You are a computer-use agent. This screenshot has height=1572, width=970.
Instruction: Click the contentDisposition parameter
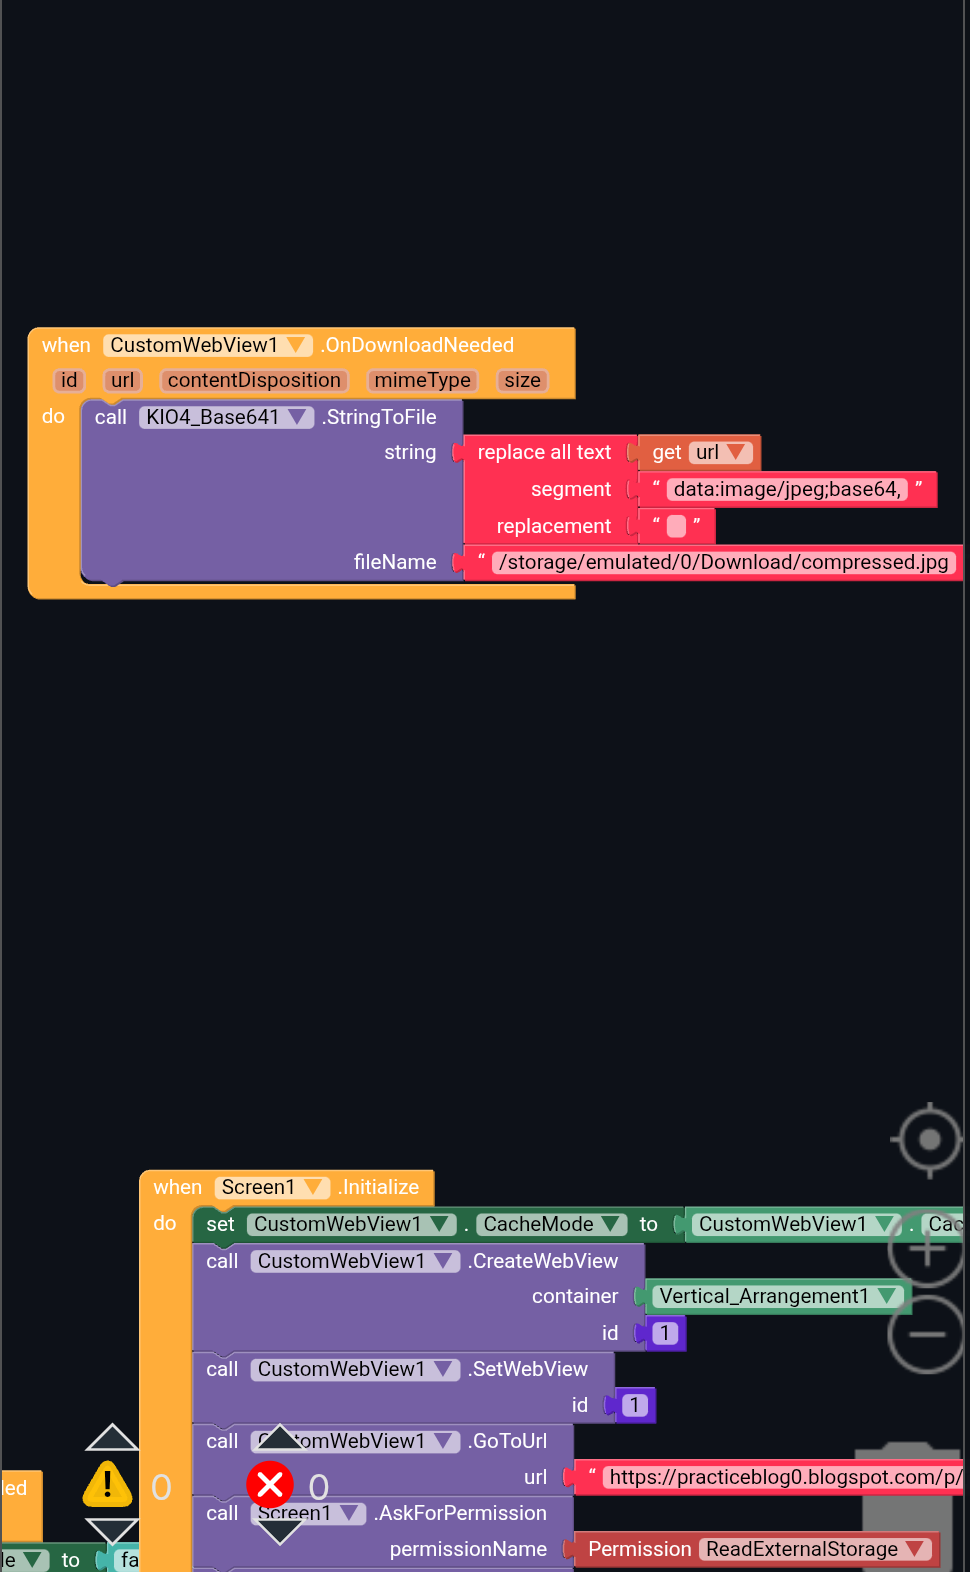tap(254, 380)
